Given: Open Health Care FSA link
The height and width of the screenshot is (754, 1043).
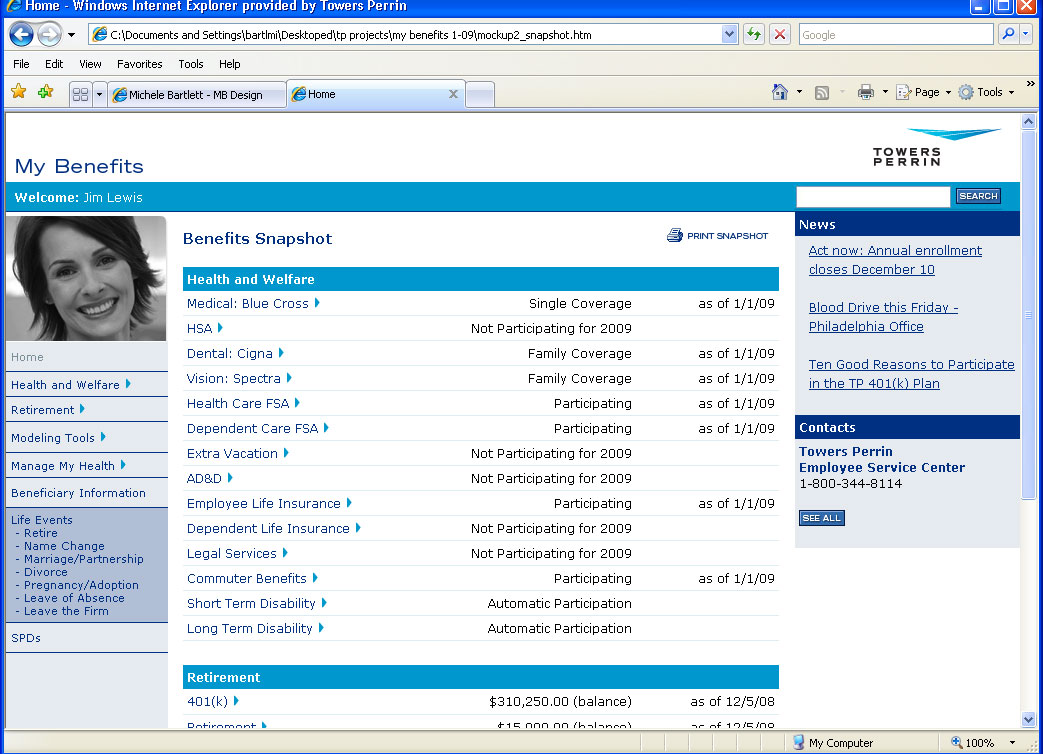Looking at the screenshot, I should [x=237, y=404].
